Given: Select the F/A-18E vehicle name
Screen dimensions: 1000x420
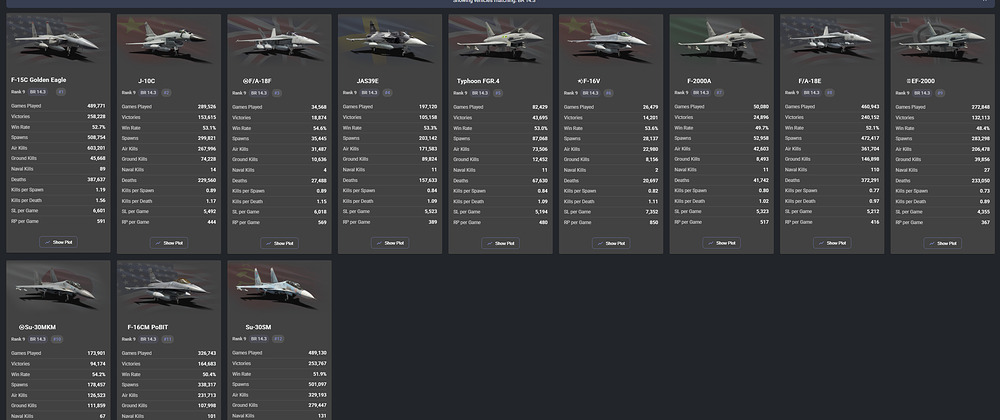Looking at the screenshot, I should (x=810, y=81).
